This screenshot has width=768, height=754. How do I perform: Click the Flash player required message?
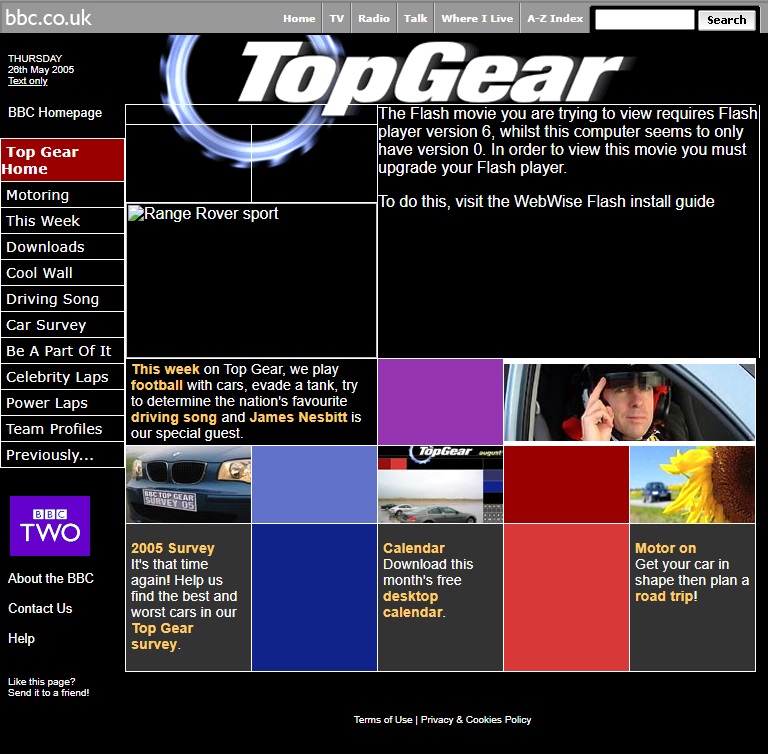point(567,141)
